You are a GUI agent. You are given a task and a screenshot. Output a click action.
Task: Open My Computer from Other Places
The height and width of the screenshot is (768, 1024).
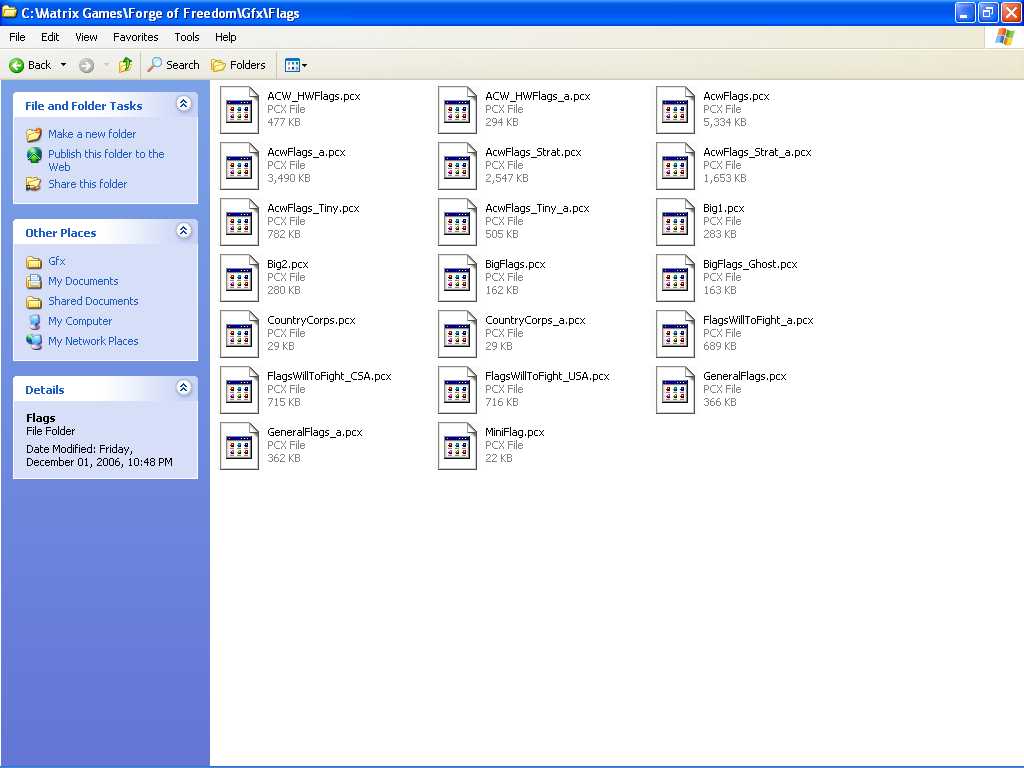pyautogui.click(x=80, y=321)
